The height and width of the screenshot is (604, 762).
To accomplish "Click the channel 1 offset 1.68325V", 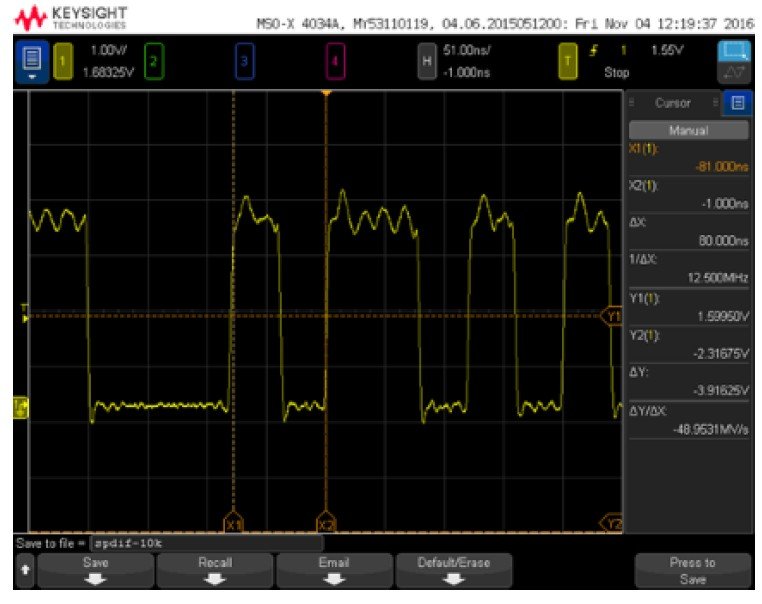I will [x=108, y=73].
